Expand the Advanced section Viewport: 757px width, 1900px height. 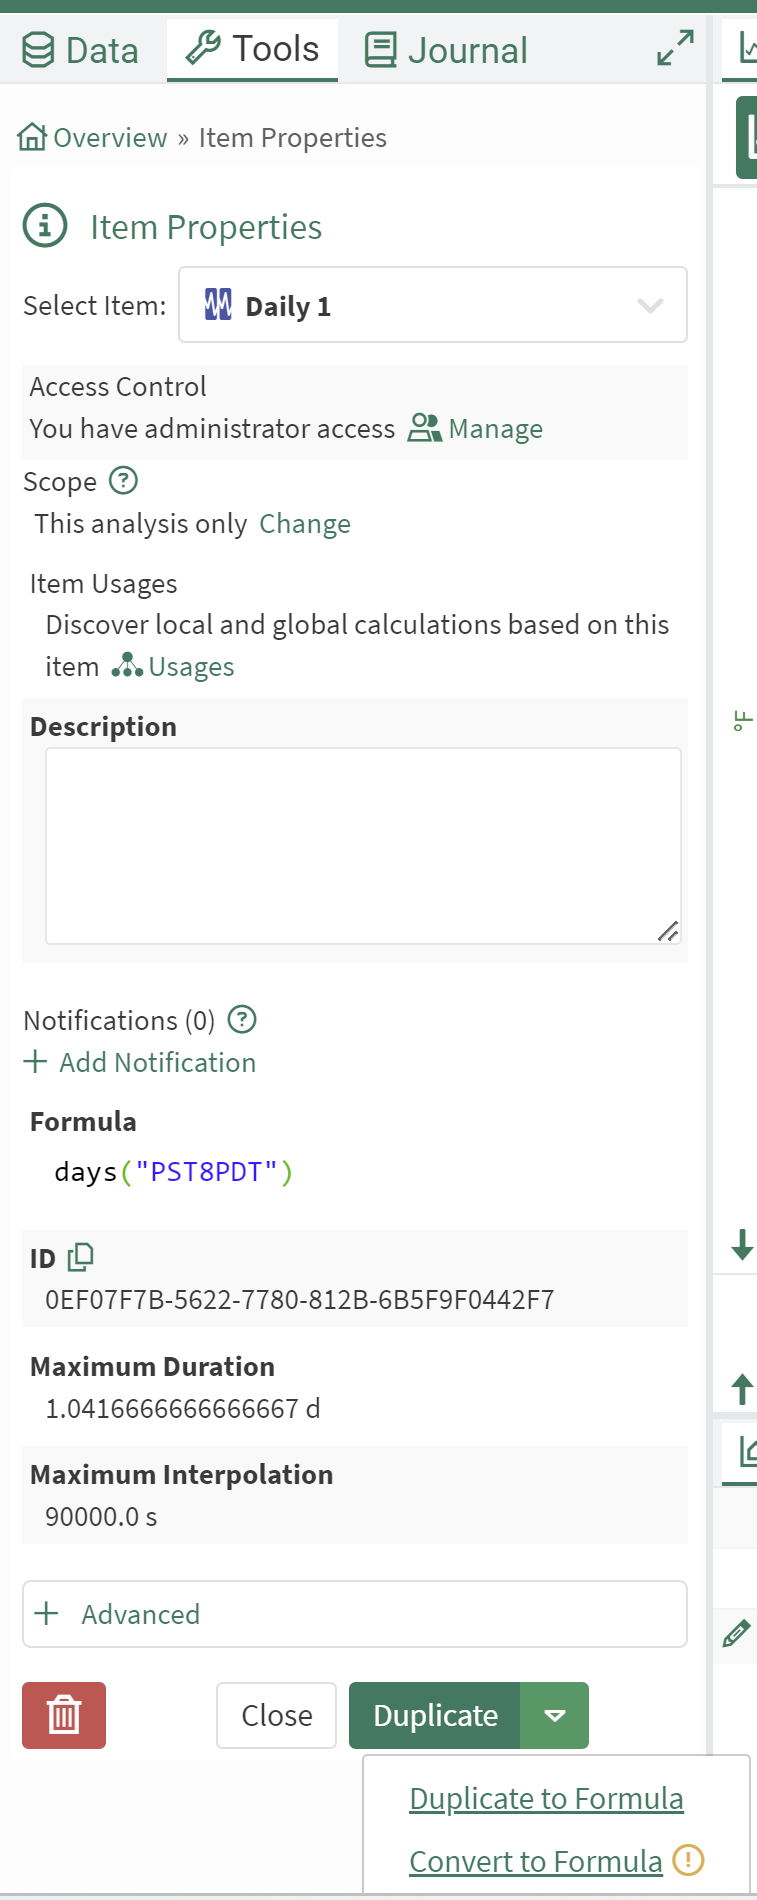click(354, 1614)
